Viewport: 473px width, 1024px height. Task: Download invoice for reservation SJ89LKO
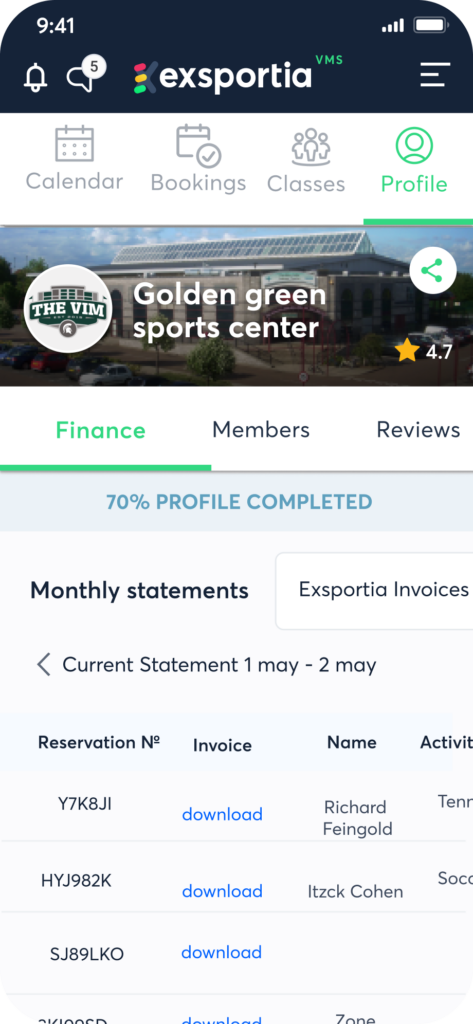[x=221, y=952]
